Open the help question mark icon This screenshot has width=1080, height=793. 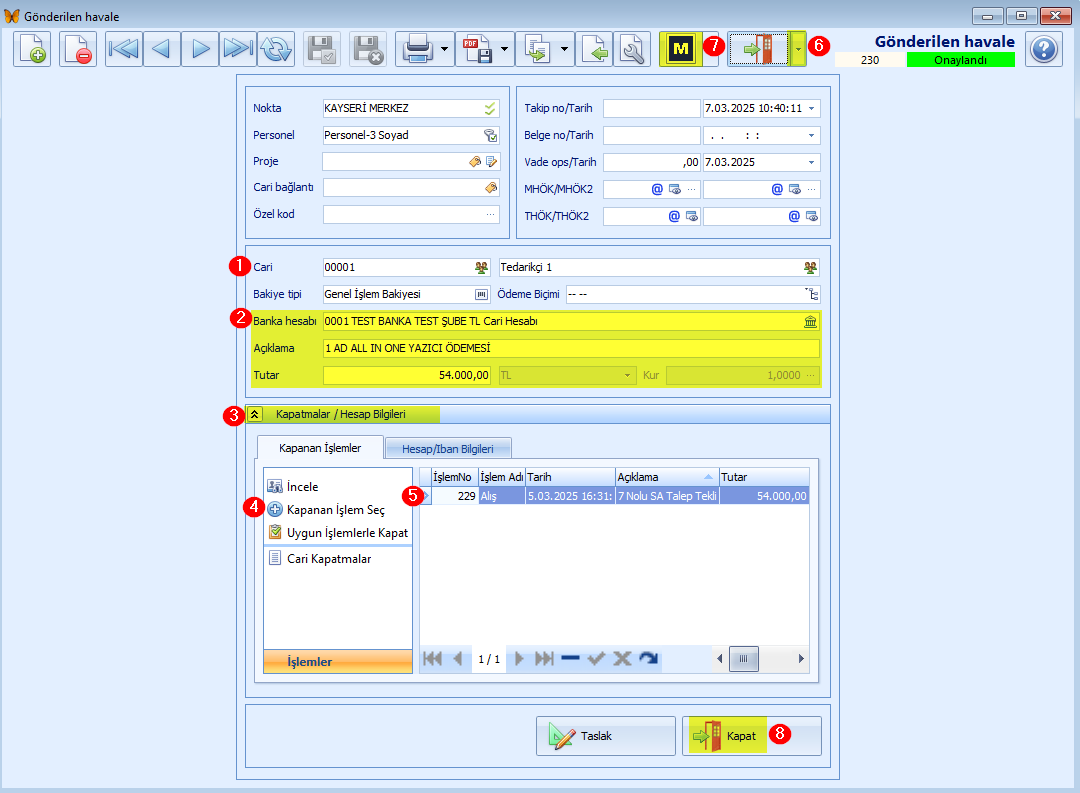(1043, 49)
